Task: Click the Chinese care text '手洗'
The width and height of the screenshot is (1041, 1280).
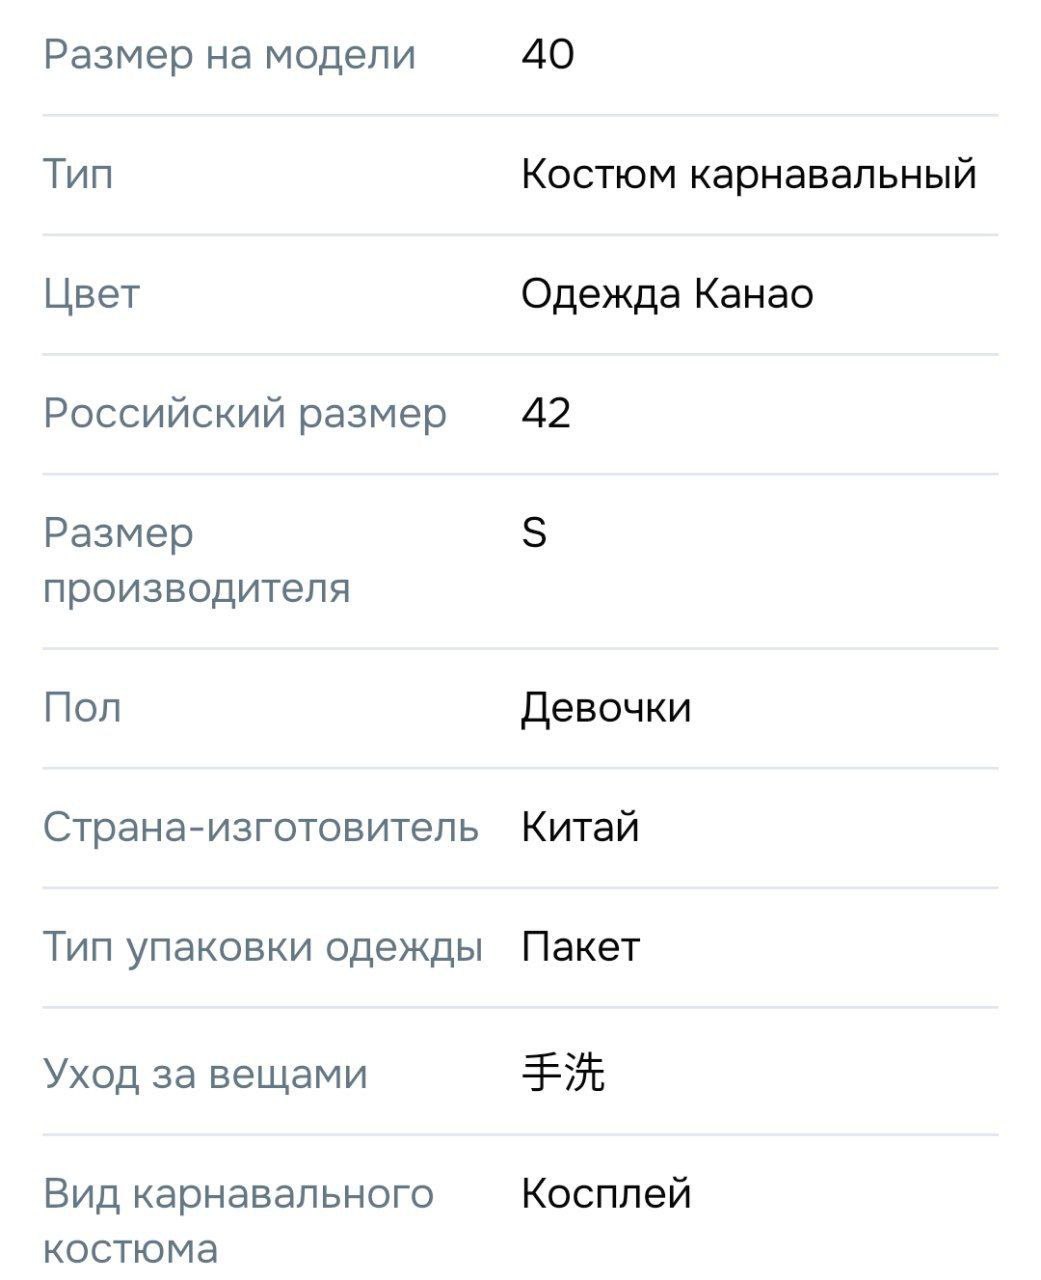Action: pyautogui.click(x=563, y=1073)
